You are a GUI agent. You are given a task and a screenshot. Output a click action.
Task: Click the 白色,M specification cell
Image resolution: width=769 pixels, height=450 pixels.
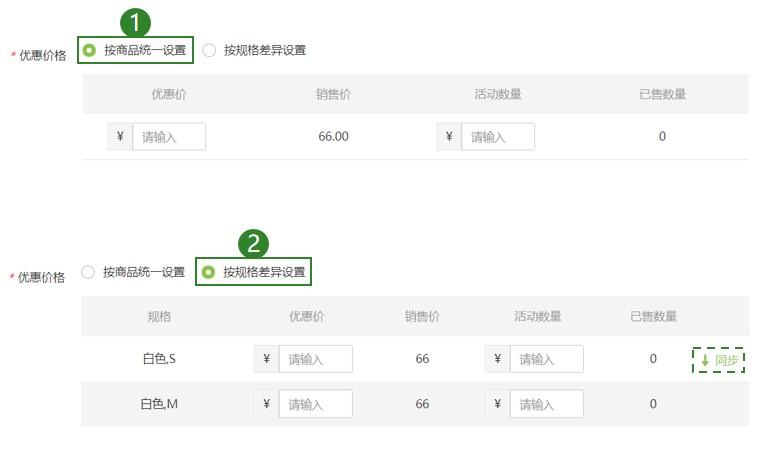pos(159,404)
